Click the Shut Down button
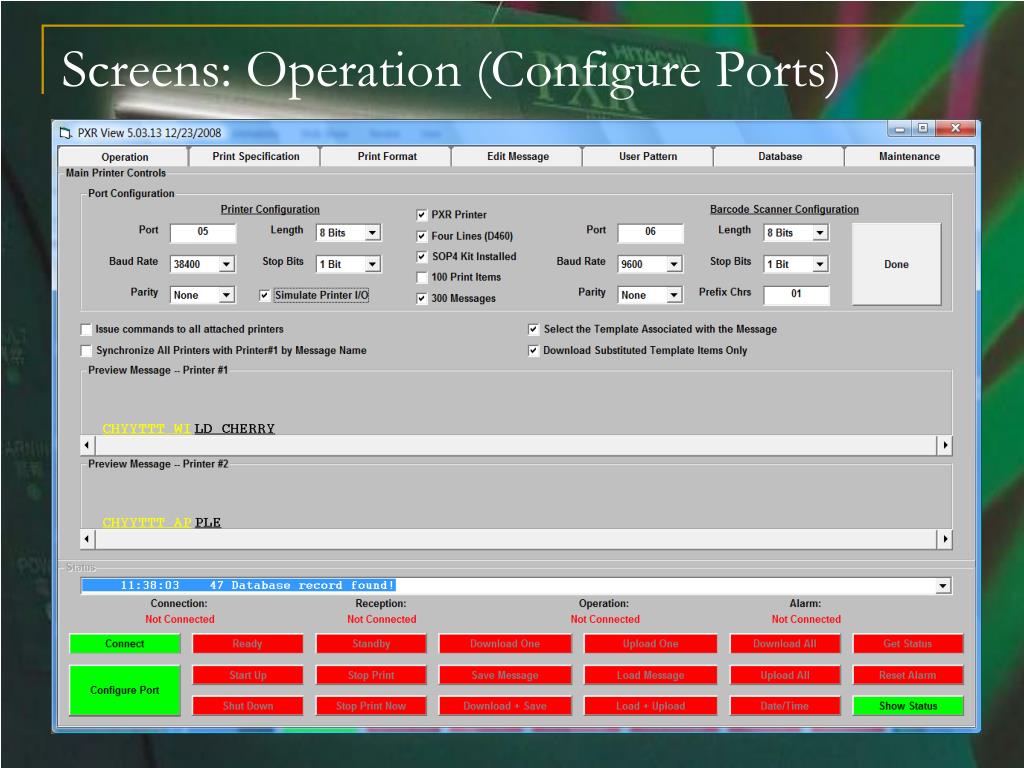 248,706
